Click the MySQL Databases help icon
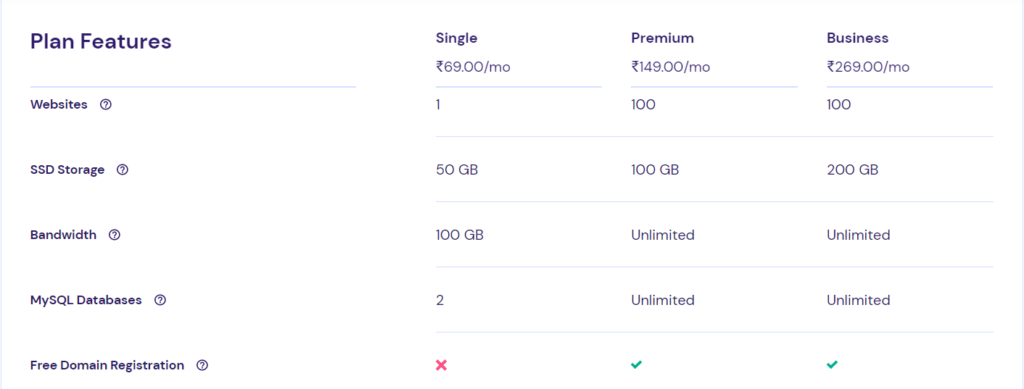 (x=160, y=300)
